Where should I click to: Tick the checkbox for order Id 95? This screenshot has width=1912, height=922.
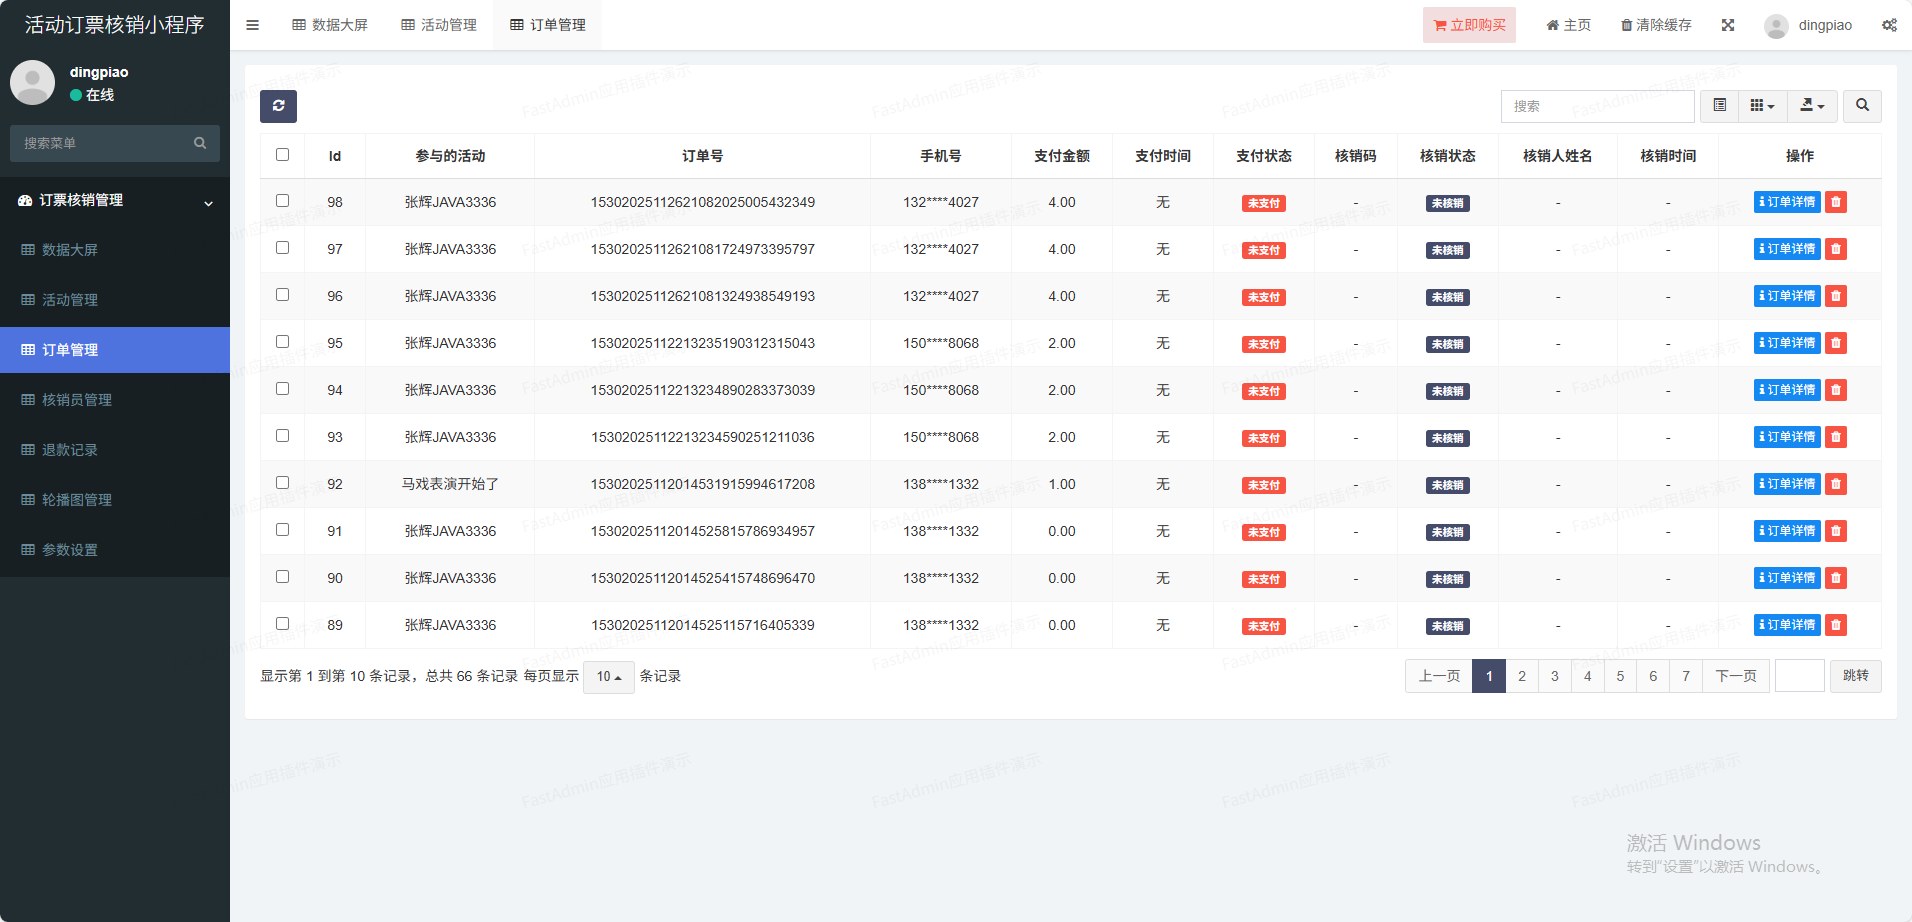282,342
